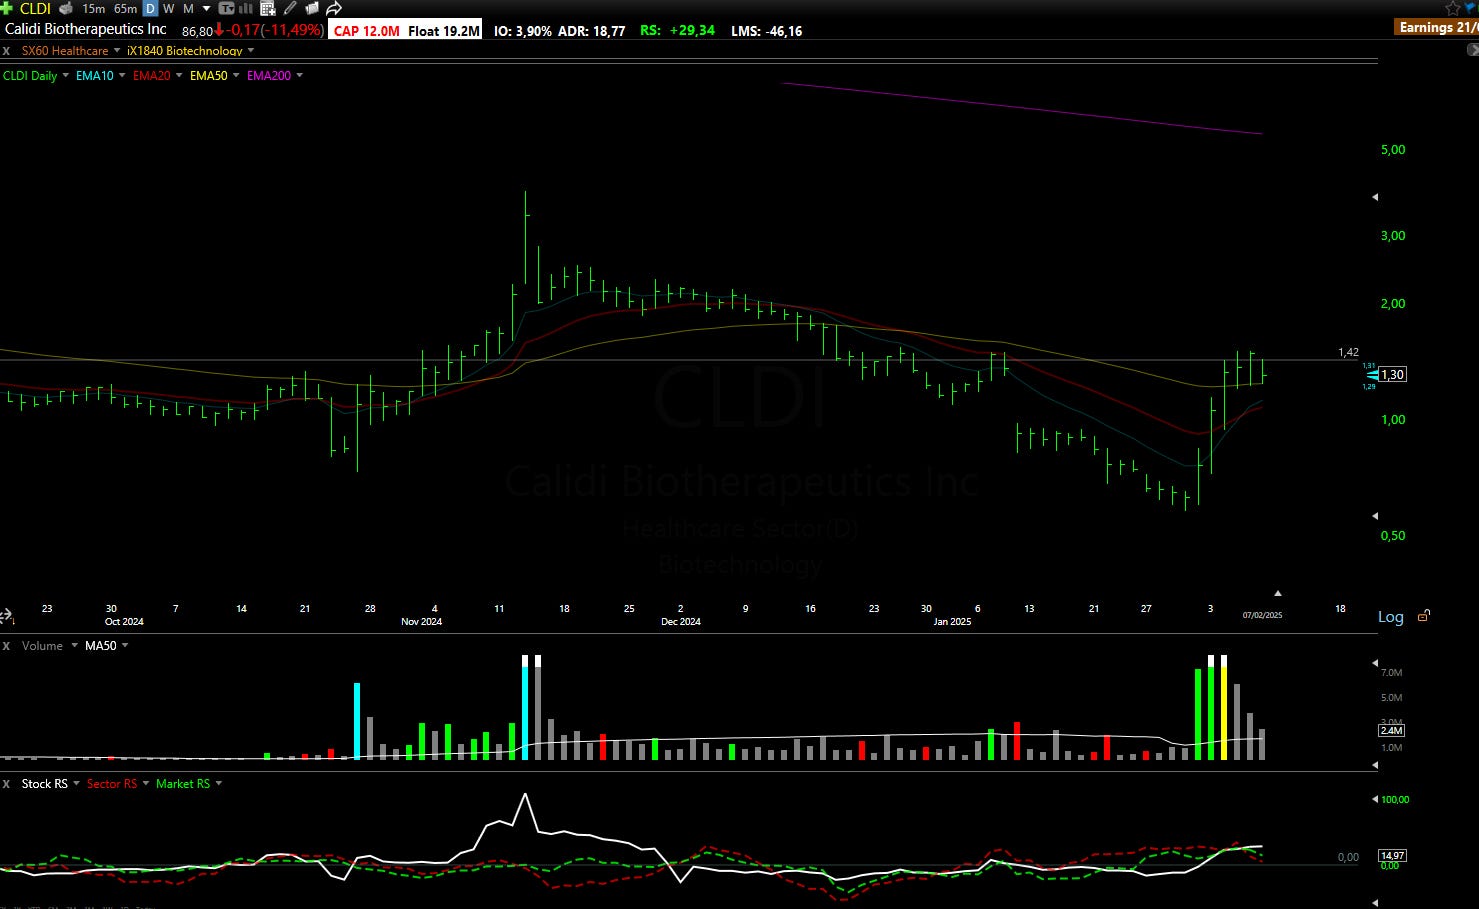Click the text-note T icon in toolbar
Screen dimensions: 1479x909
click(226, 8)
